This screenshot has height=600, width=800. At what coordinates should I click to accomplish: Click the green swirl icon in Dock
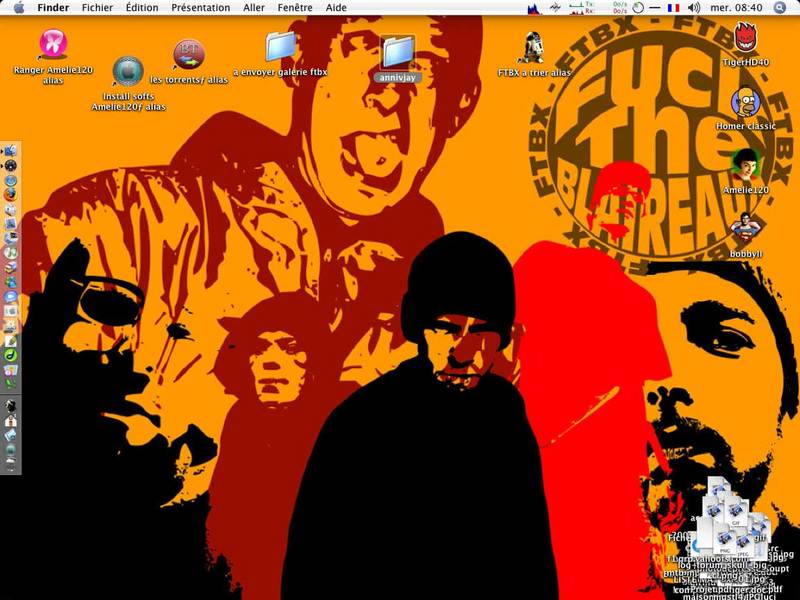click(11, 356)
